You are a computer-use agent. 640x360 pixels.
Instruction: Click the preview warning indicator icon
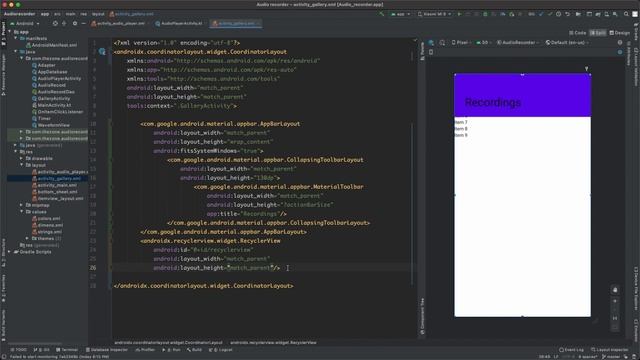620,42
